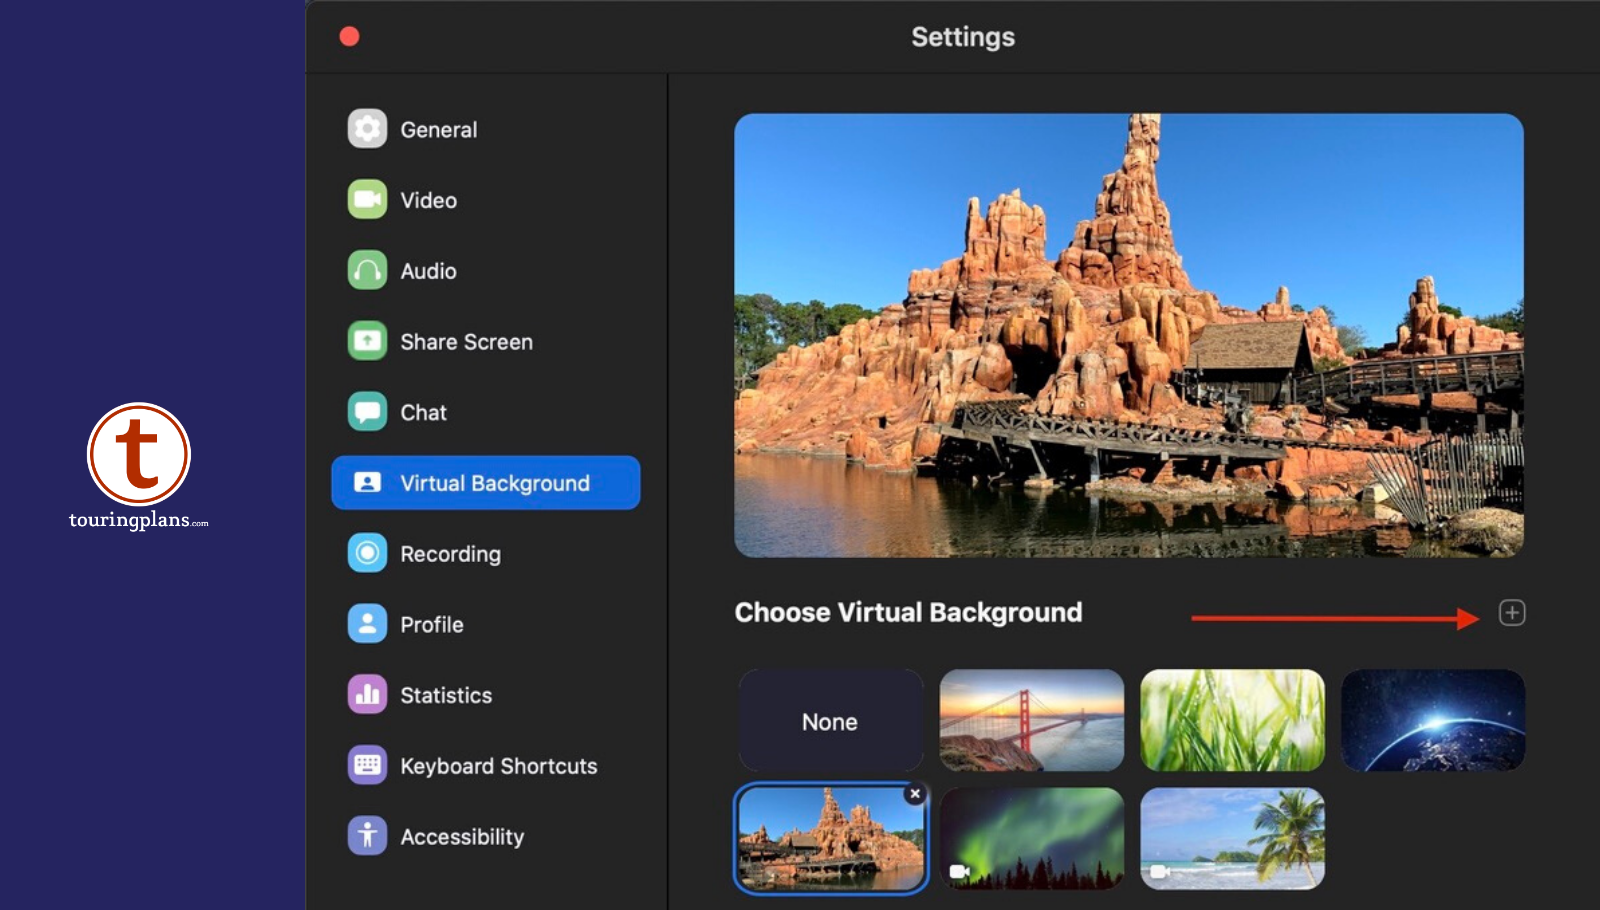Close the Settings window with red button
The width and height of the screenshot is (1600, 910).
[x=349, y=37]
